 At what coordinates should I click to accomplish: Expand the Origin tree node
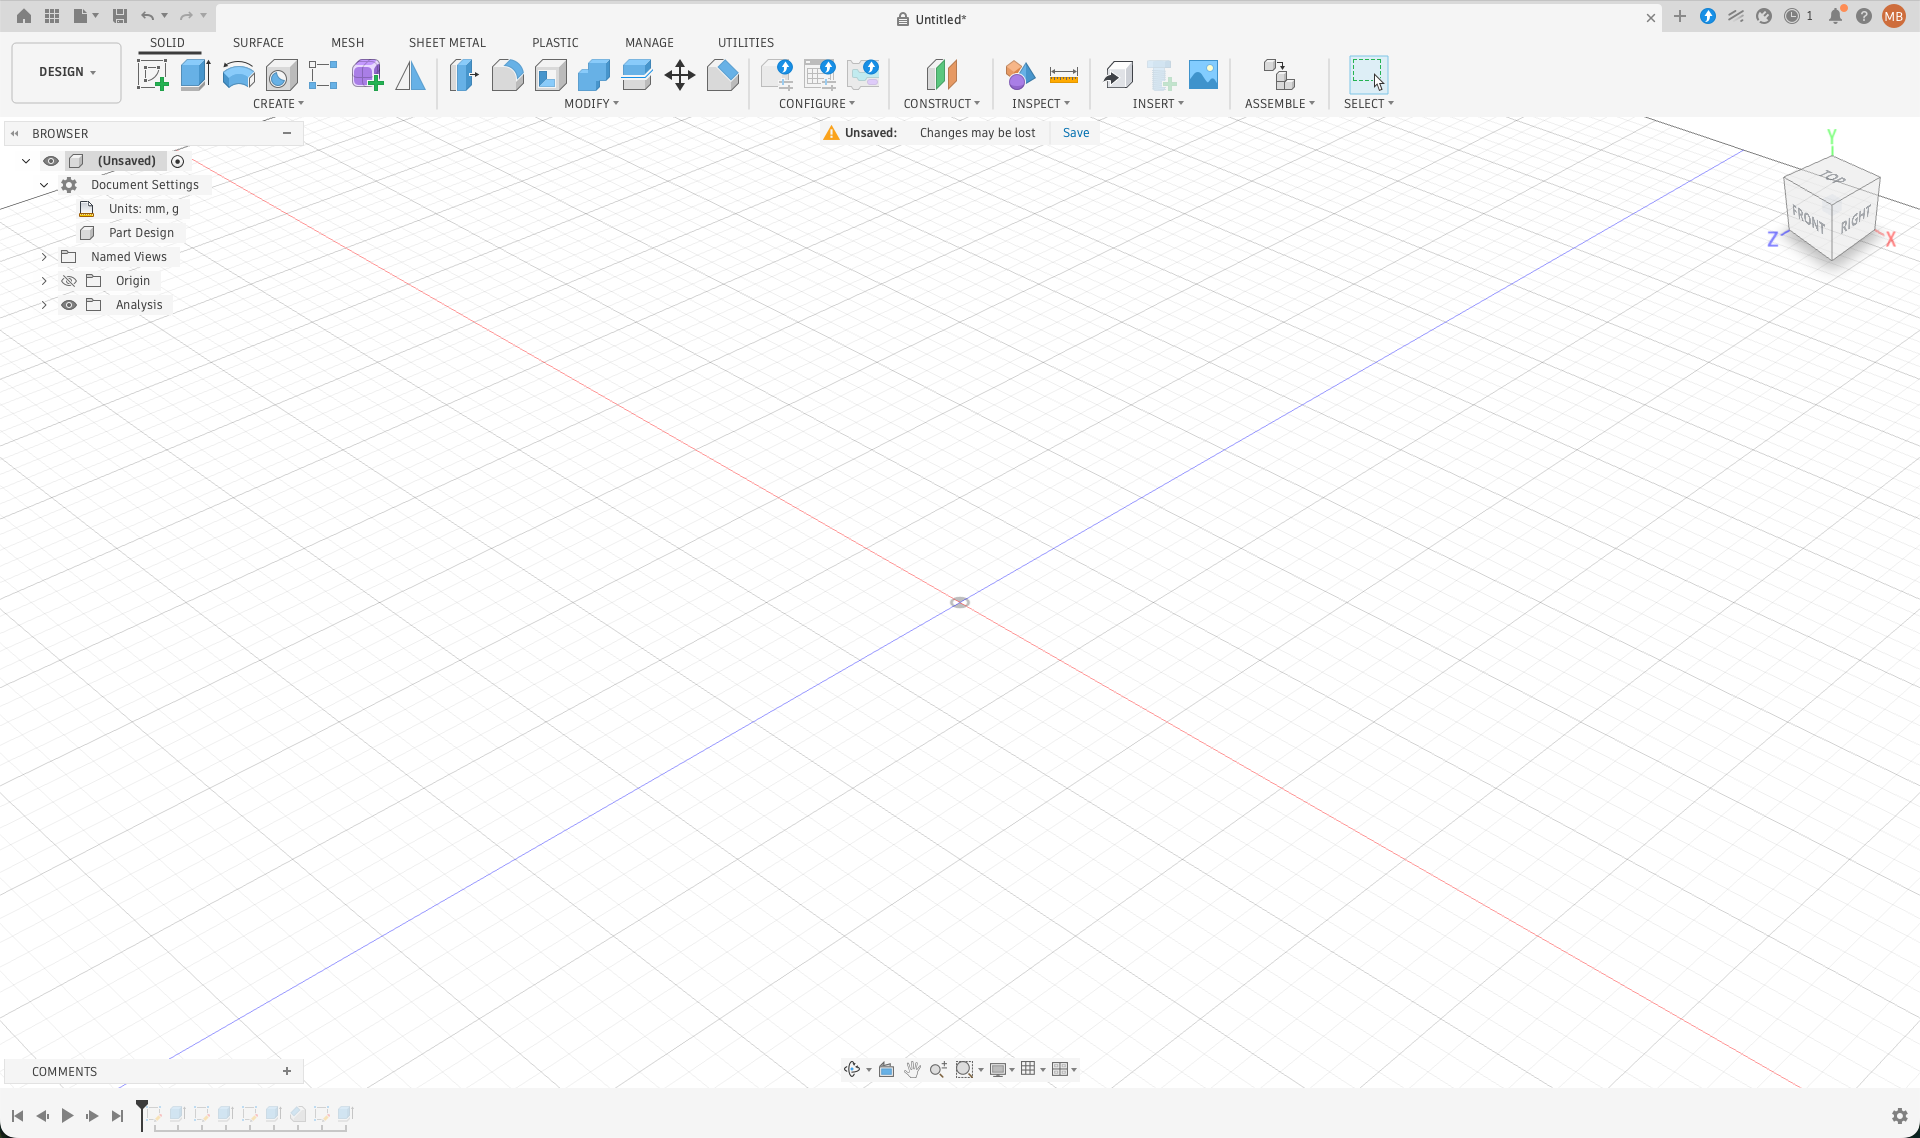44,281
